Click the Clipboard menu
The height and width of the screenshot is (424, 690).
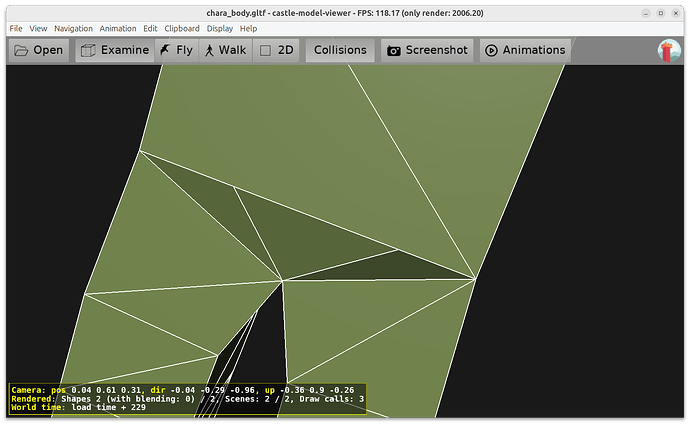(x=182, y=29)
